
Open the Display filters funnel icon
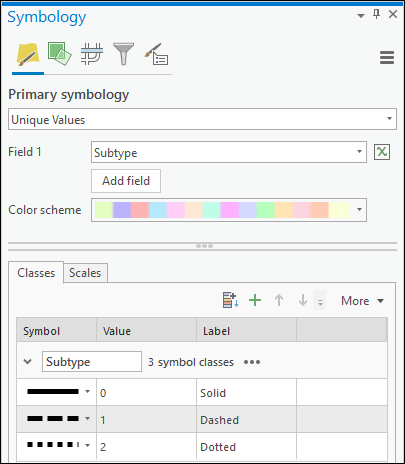(123, 54)
